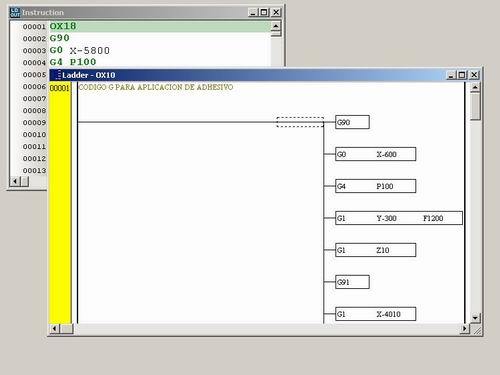Click the Instruction list scroll up arrow
This screenshot has height=375, width=500.
click(276, 26)
